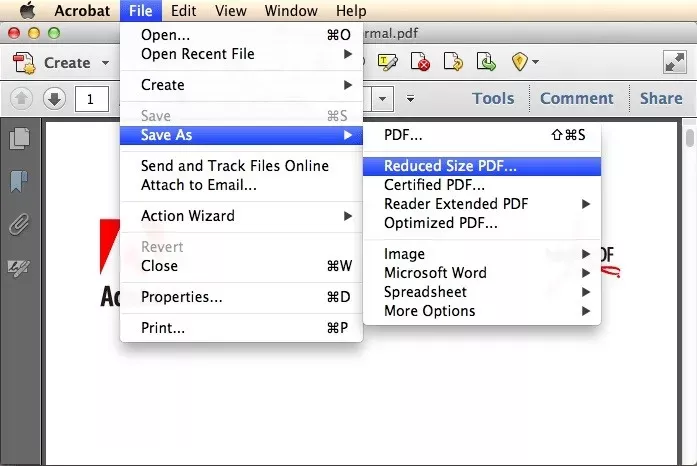
Task: Choose Attach to Email...
Action: coord(241,185)
